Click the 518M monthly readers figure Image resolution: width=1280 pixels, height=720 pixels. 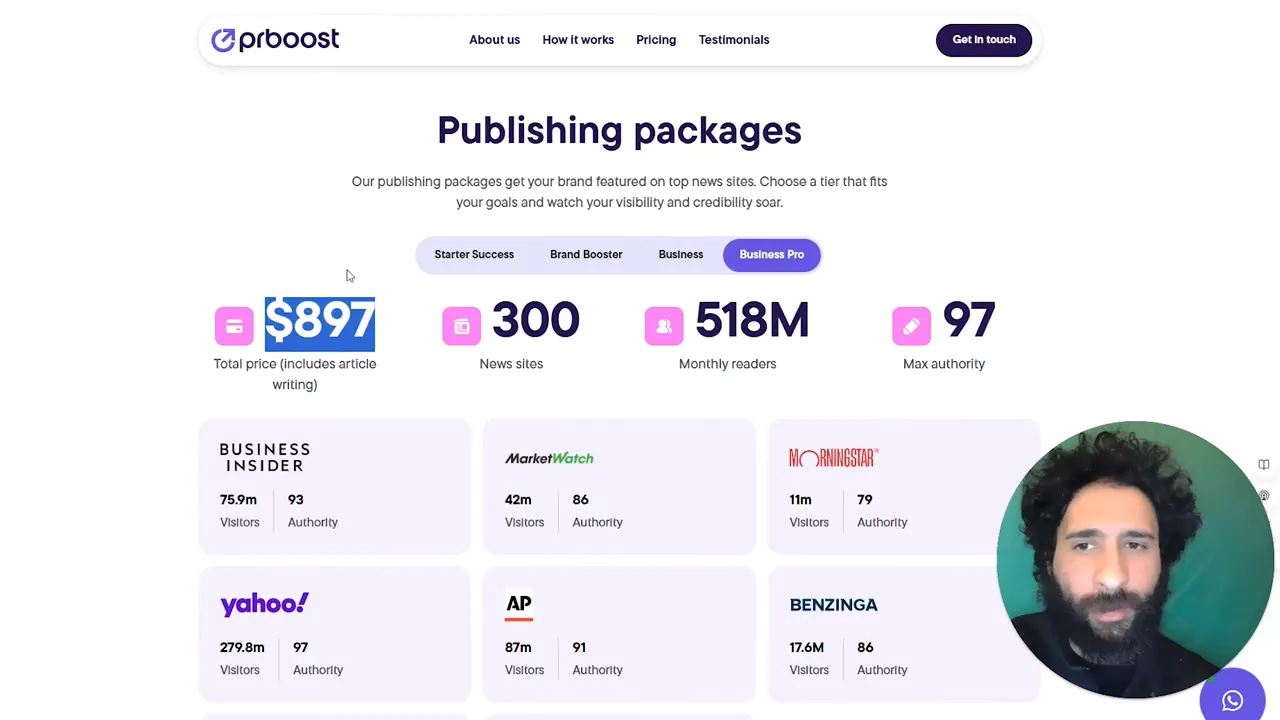pyautogui.click(x=752, y=321)
